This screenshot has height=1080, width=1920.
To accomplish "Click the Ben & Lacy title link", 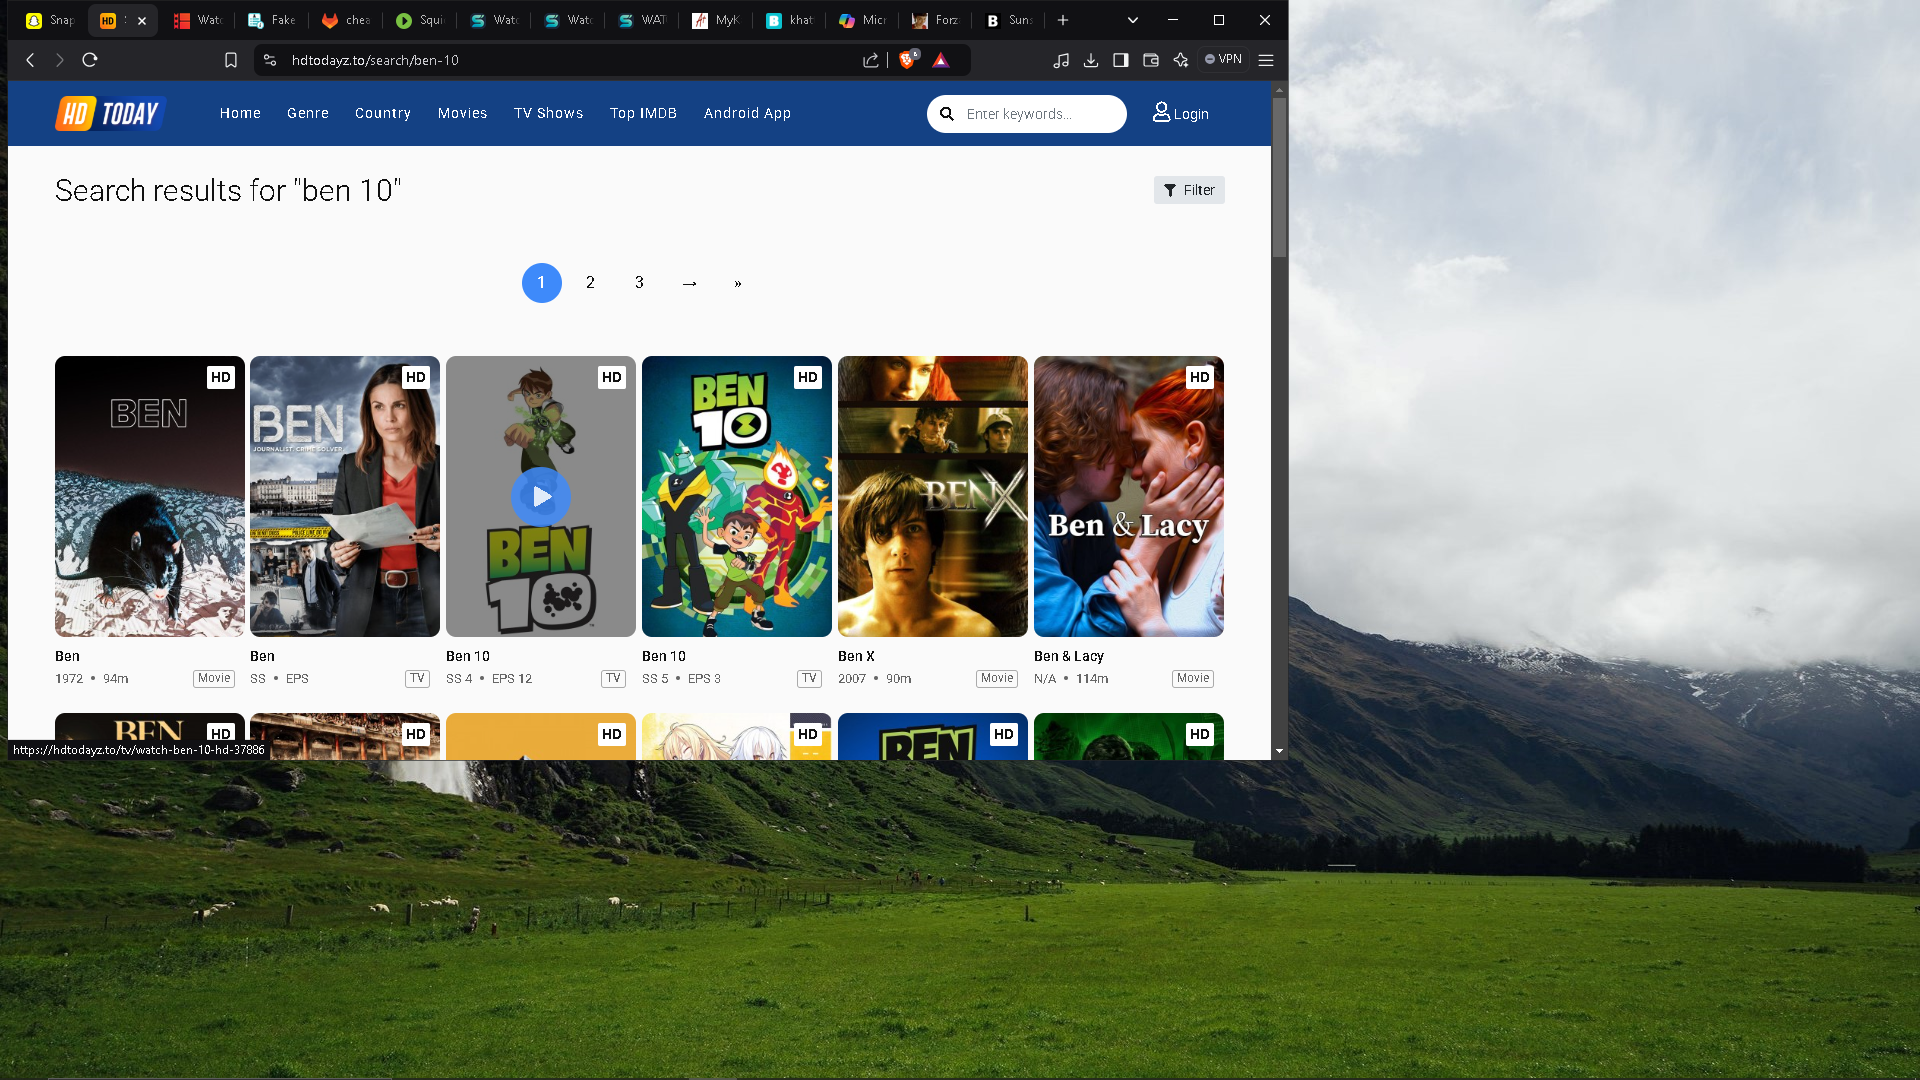I will point(1069,656).
